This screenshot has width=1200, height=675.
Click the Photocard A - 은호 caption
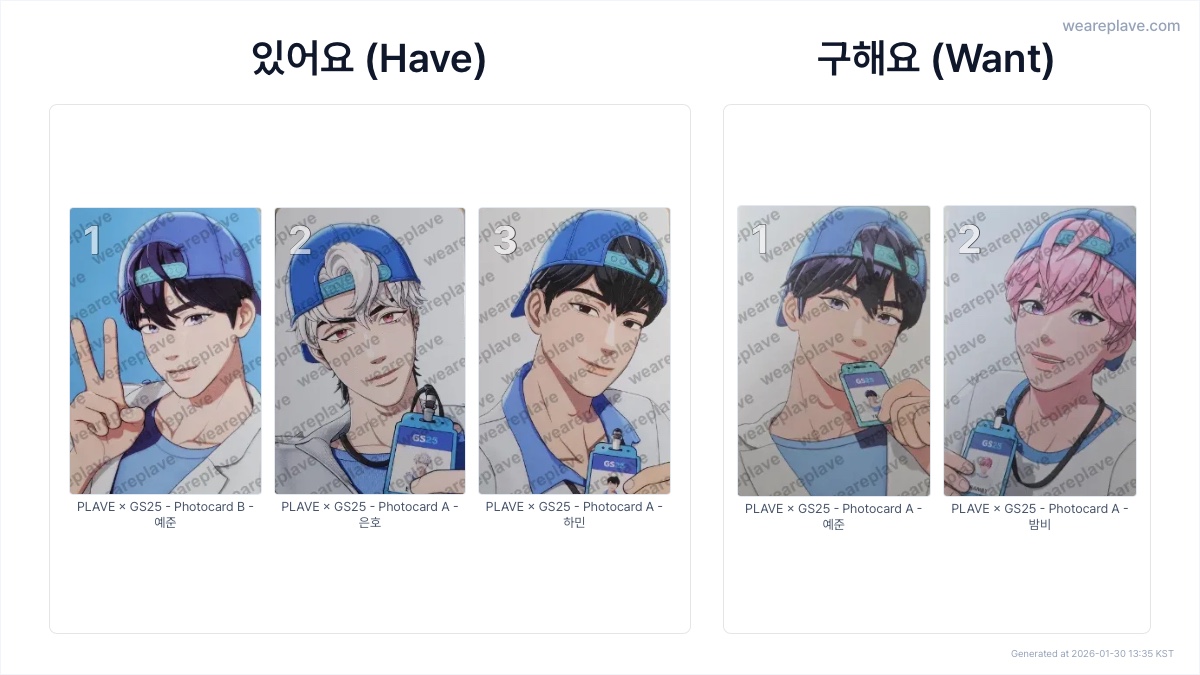[370, 514]
